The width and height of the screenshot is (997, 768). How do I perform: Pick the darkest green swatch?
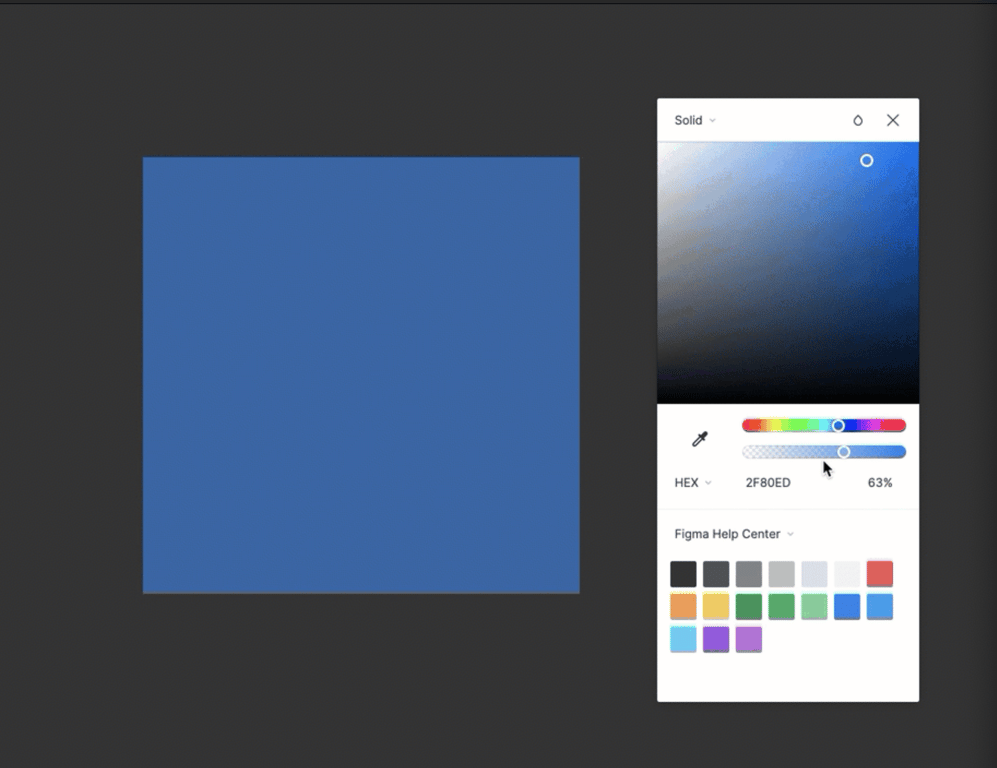pos(749,607)
